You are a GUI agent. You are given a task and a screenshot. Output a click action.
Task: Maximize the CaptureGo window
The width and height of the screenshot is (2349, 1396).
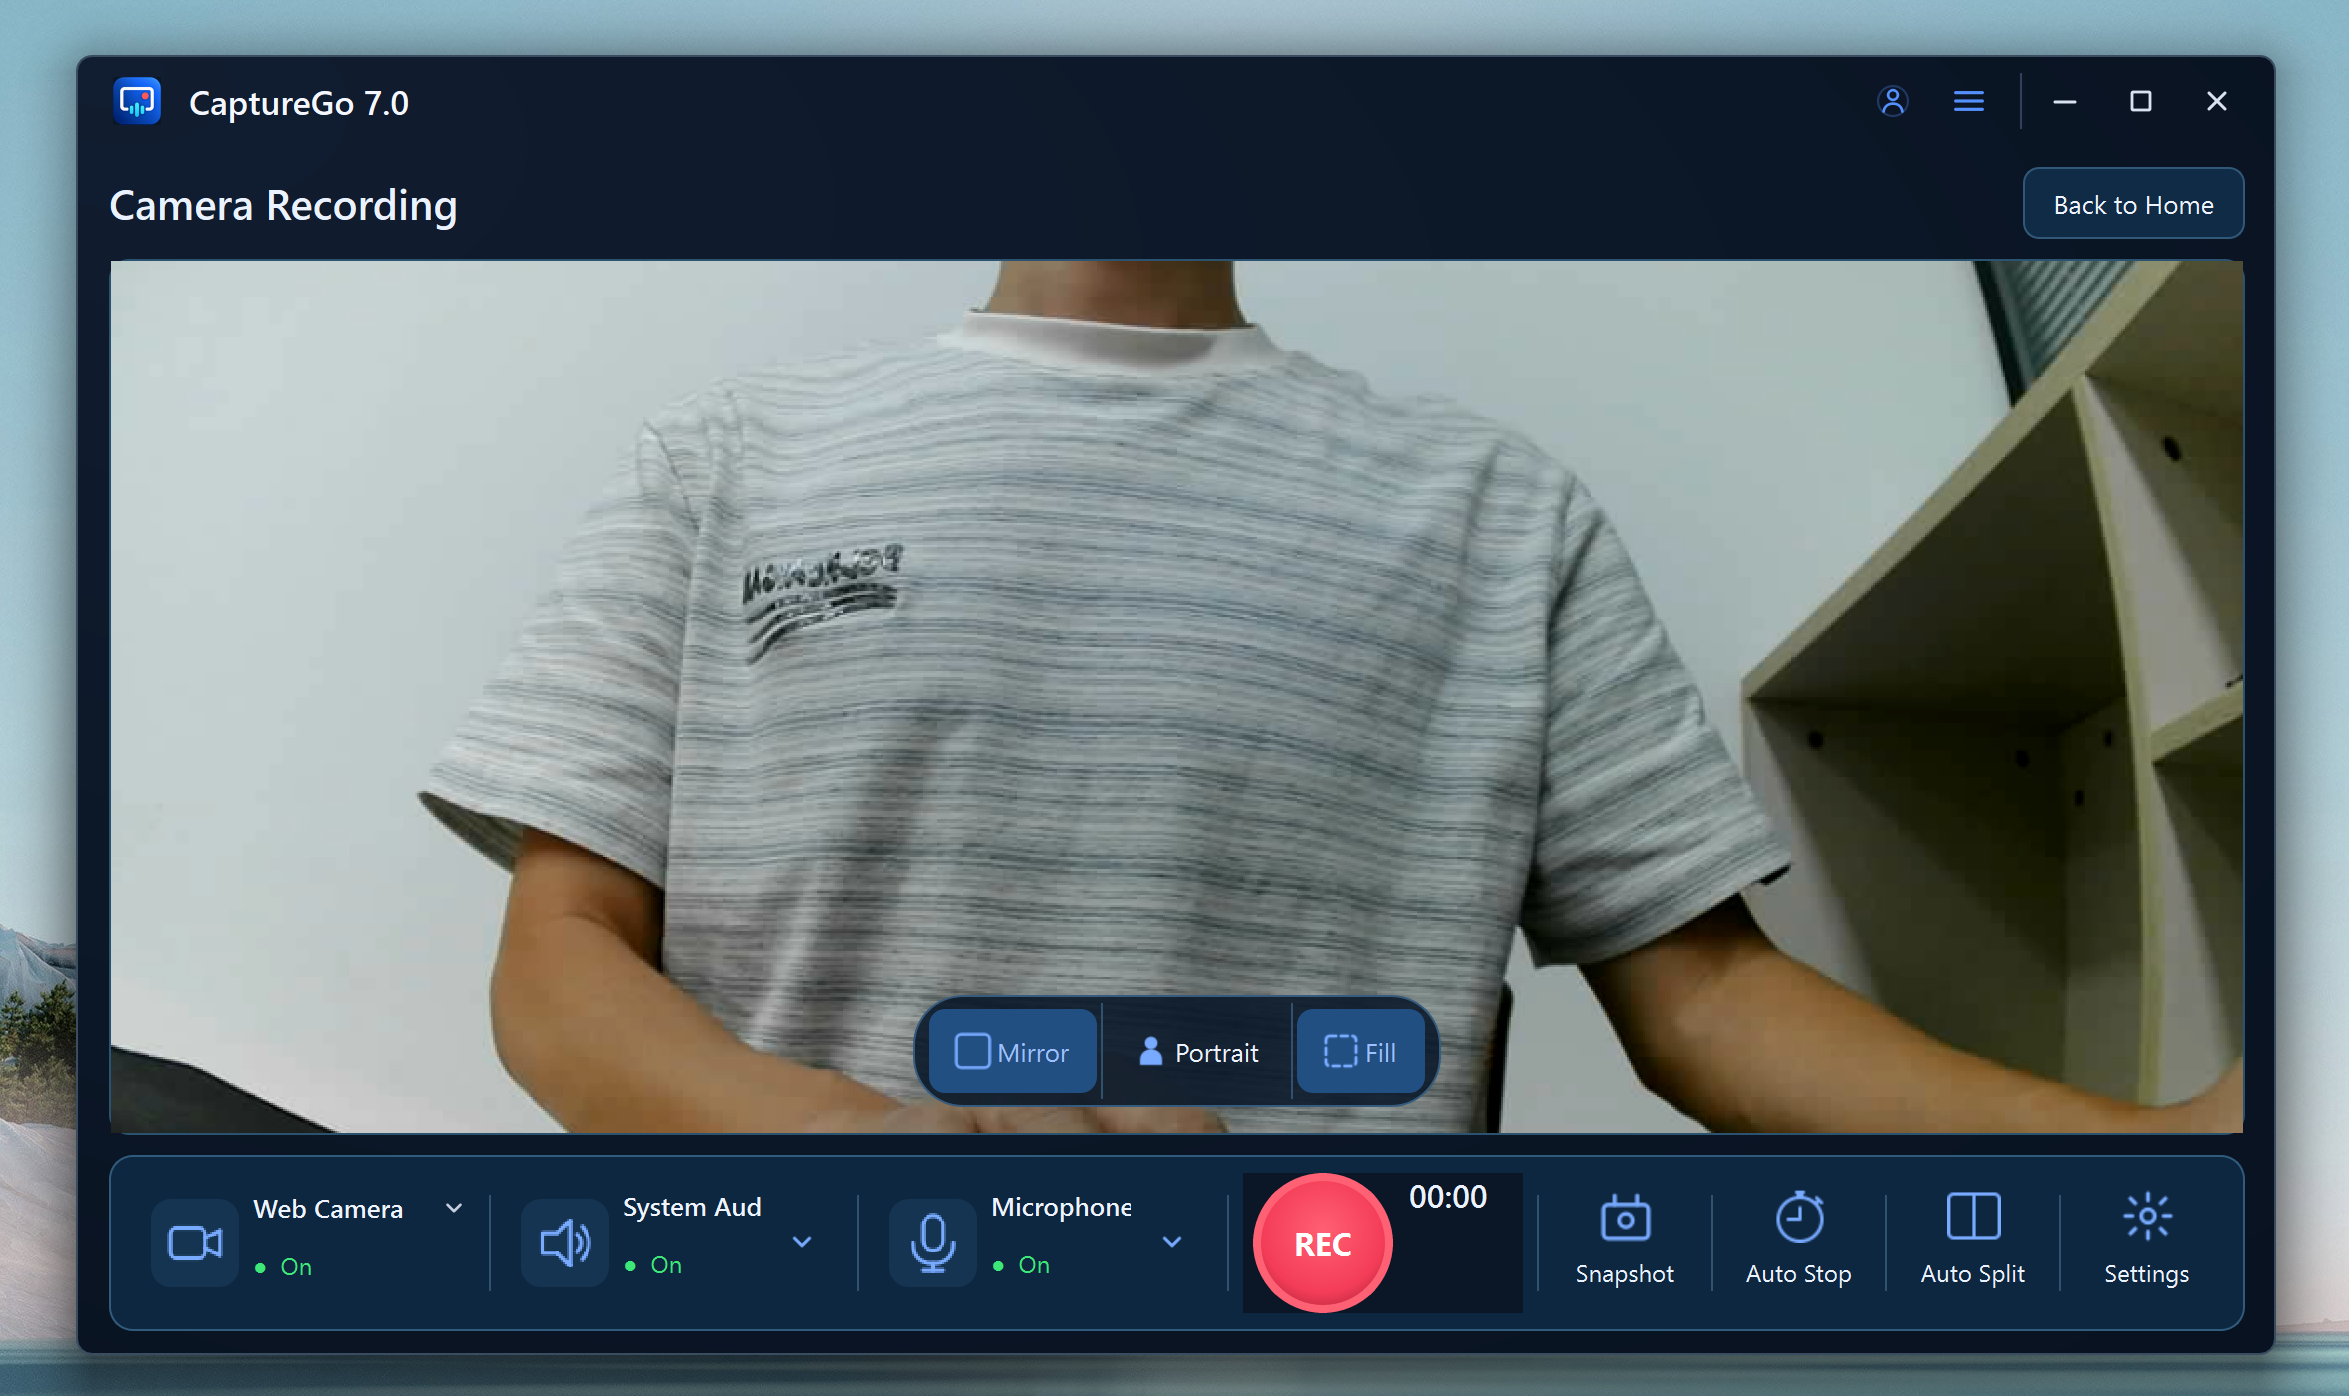2140,101
